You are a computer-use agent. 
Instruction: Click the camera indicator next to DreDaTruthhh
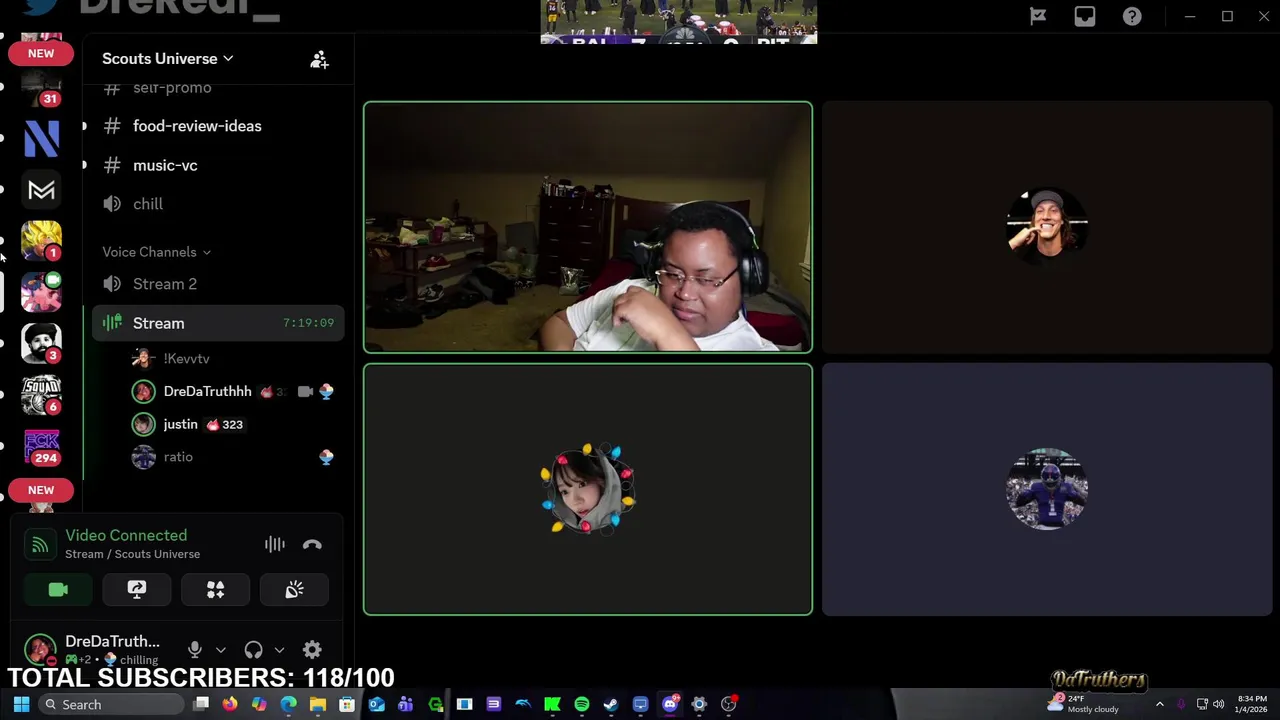tap(305, 391)
